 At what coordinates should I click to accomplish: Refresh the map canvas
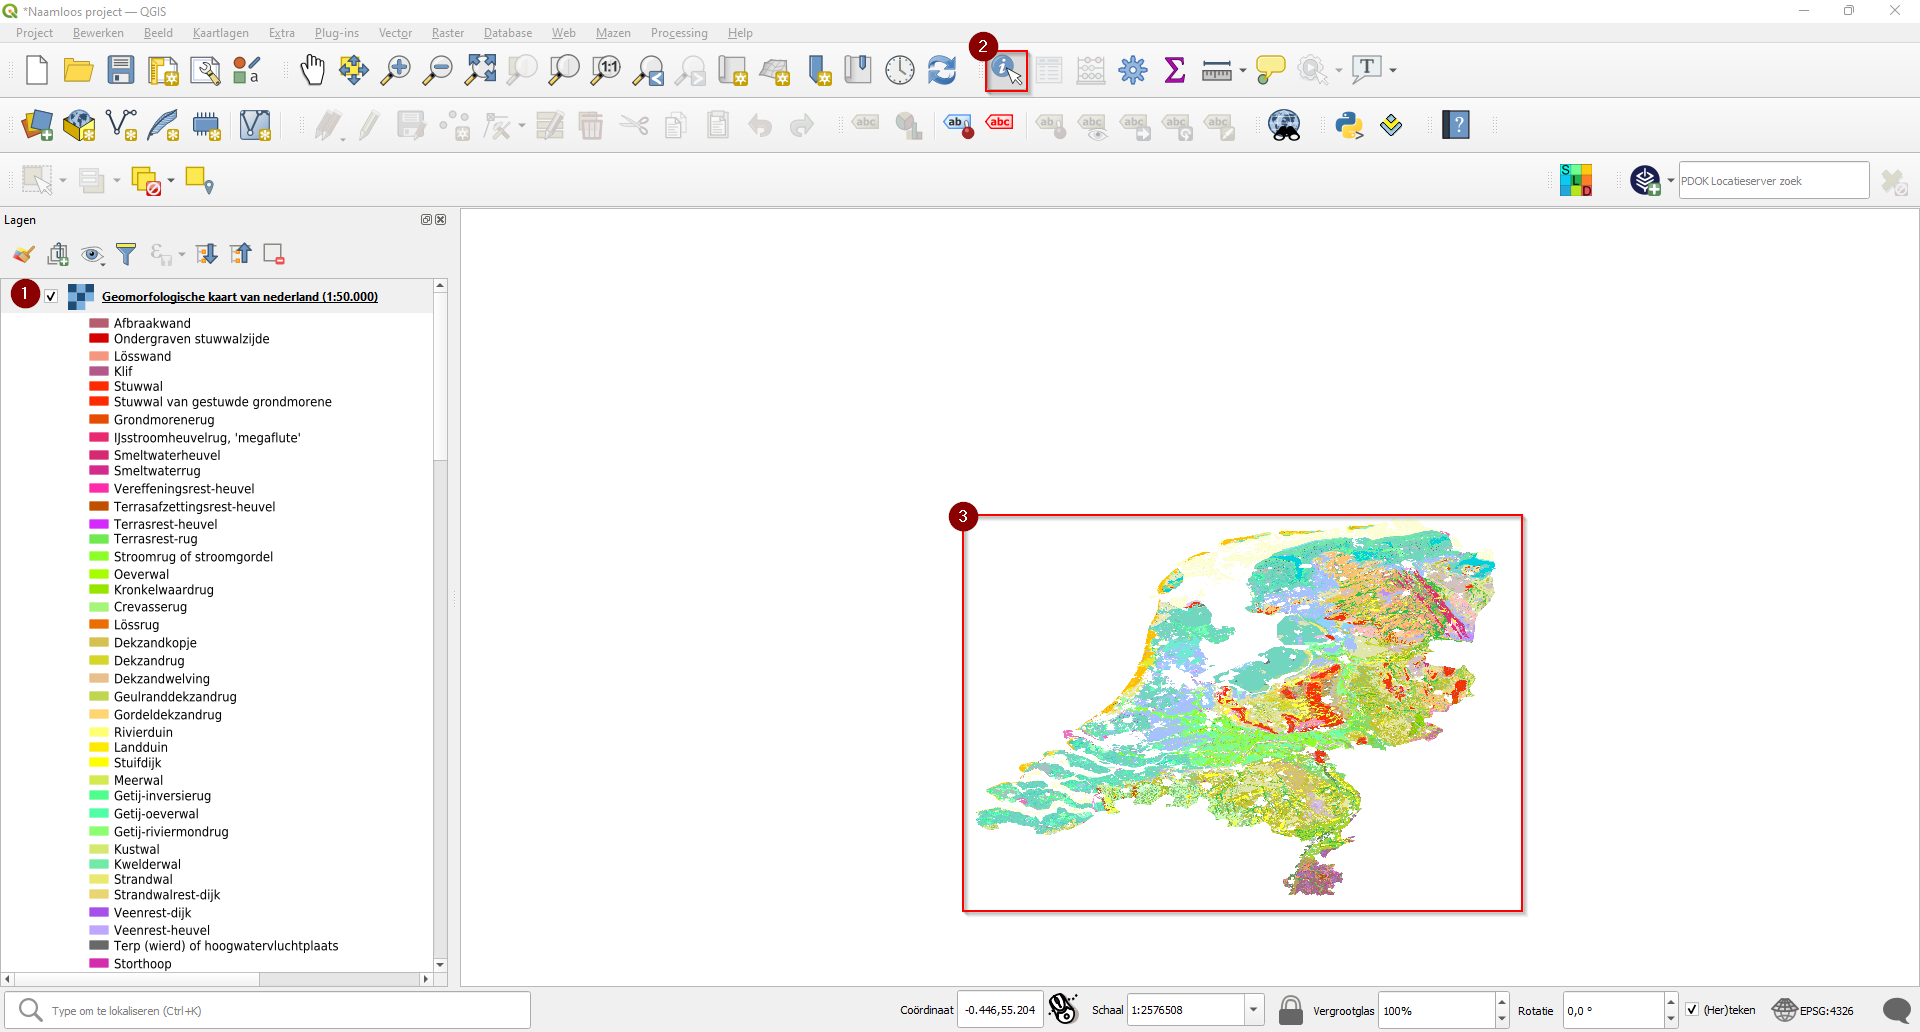pyautogui.click(x=942, y=70)
